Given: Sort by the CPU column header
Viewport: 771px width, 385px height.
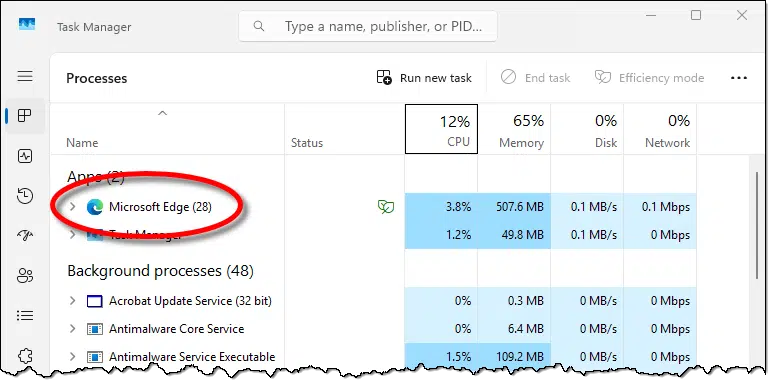Looking at the screenshot, I should pos(441,129).
